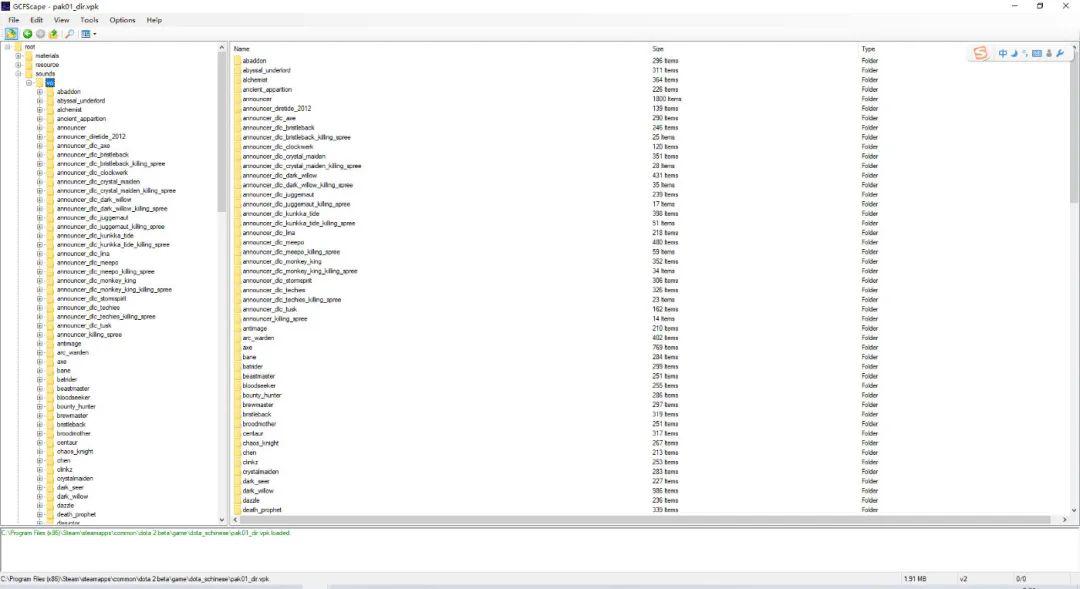Expand the abaddon node in the tree
Viewport: 1080px width, 589px height.
click(40, 92)
